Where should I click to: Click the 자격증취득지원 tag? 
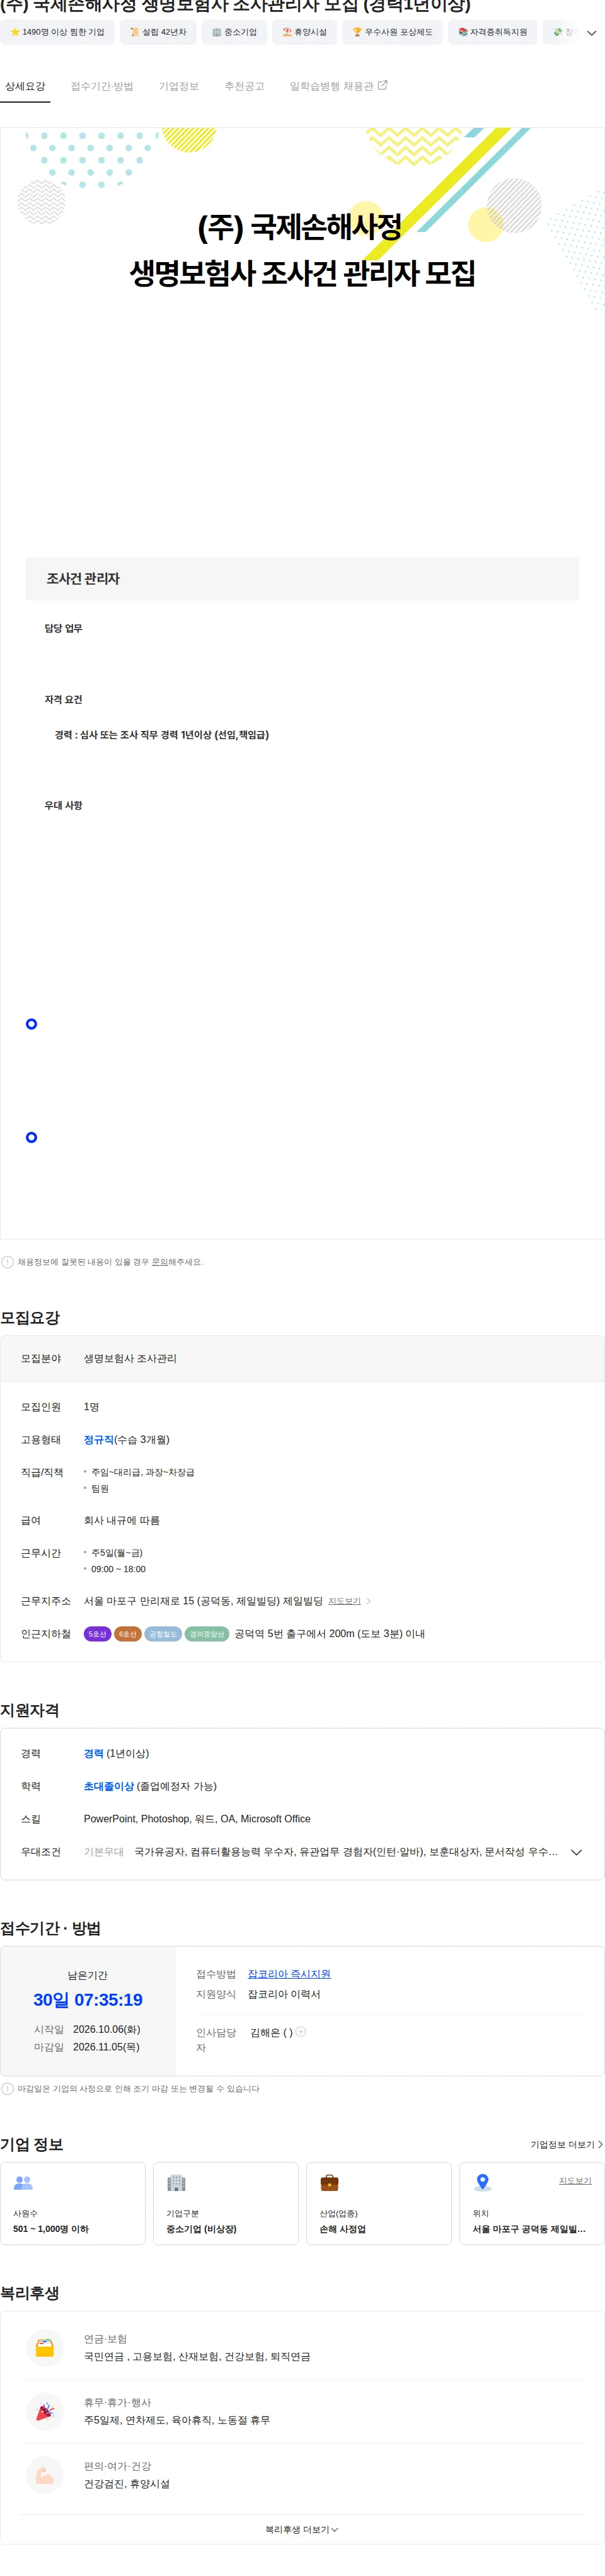coord(492,32)
